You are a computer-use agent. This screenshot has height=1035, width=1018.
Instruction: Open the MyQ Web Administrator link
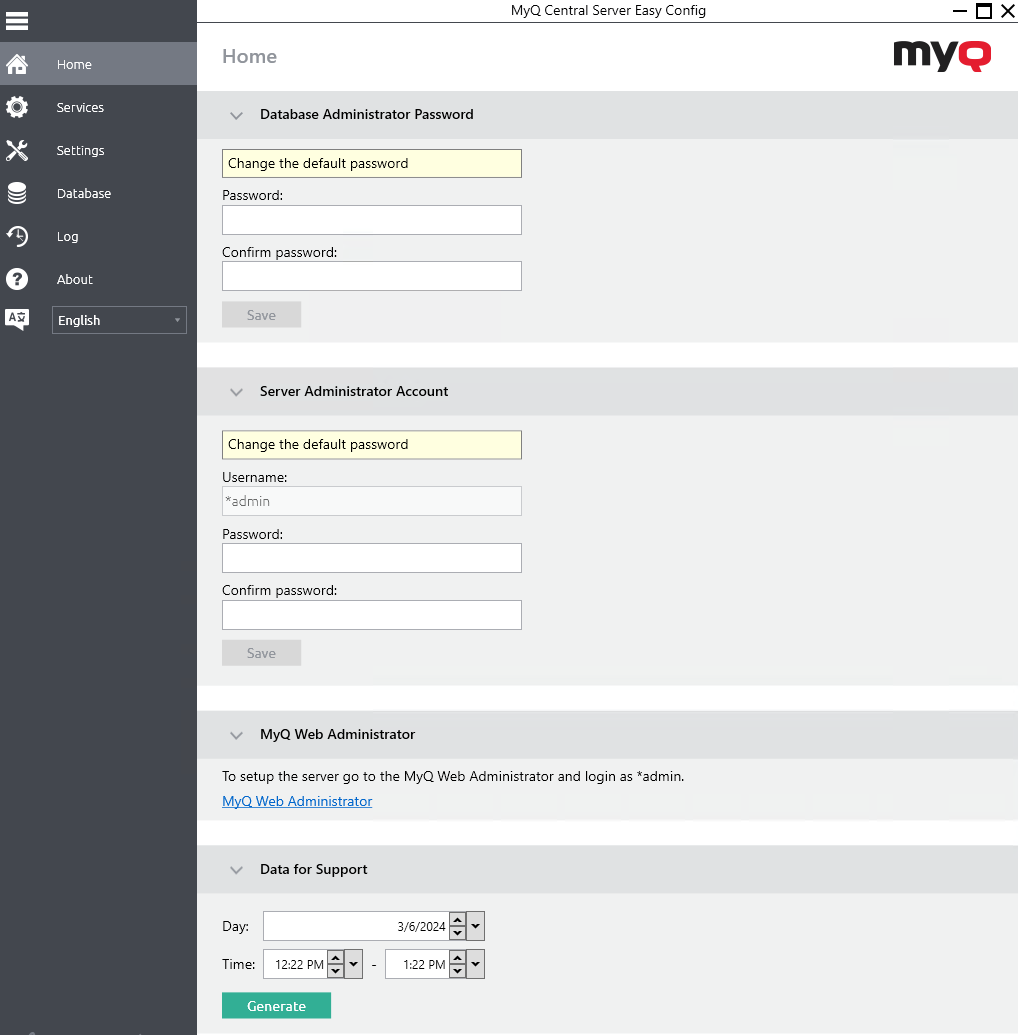[x=297, y=801]
